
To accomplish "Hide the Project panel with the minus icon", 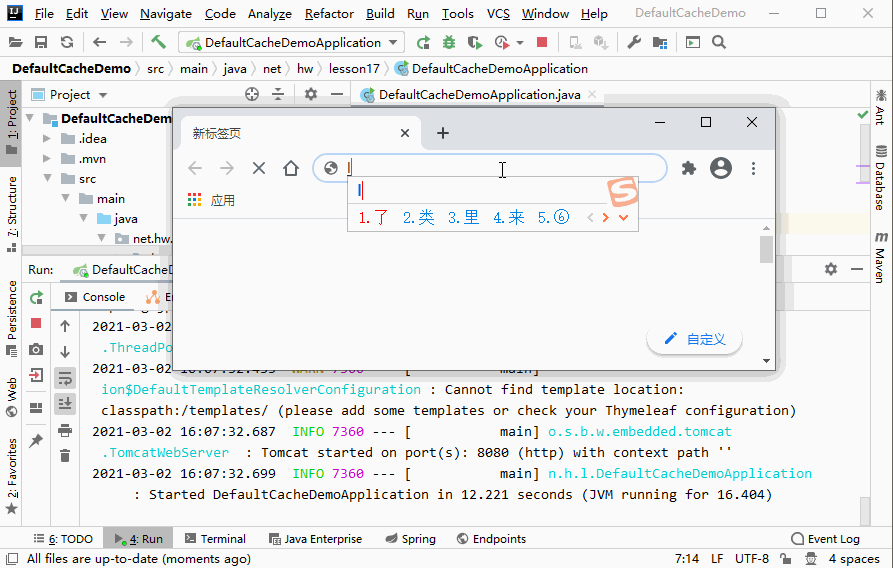I will click(337, 94).
